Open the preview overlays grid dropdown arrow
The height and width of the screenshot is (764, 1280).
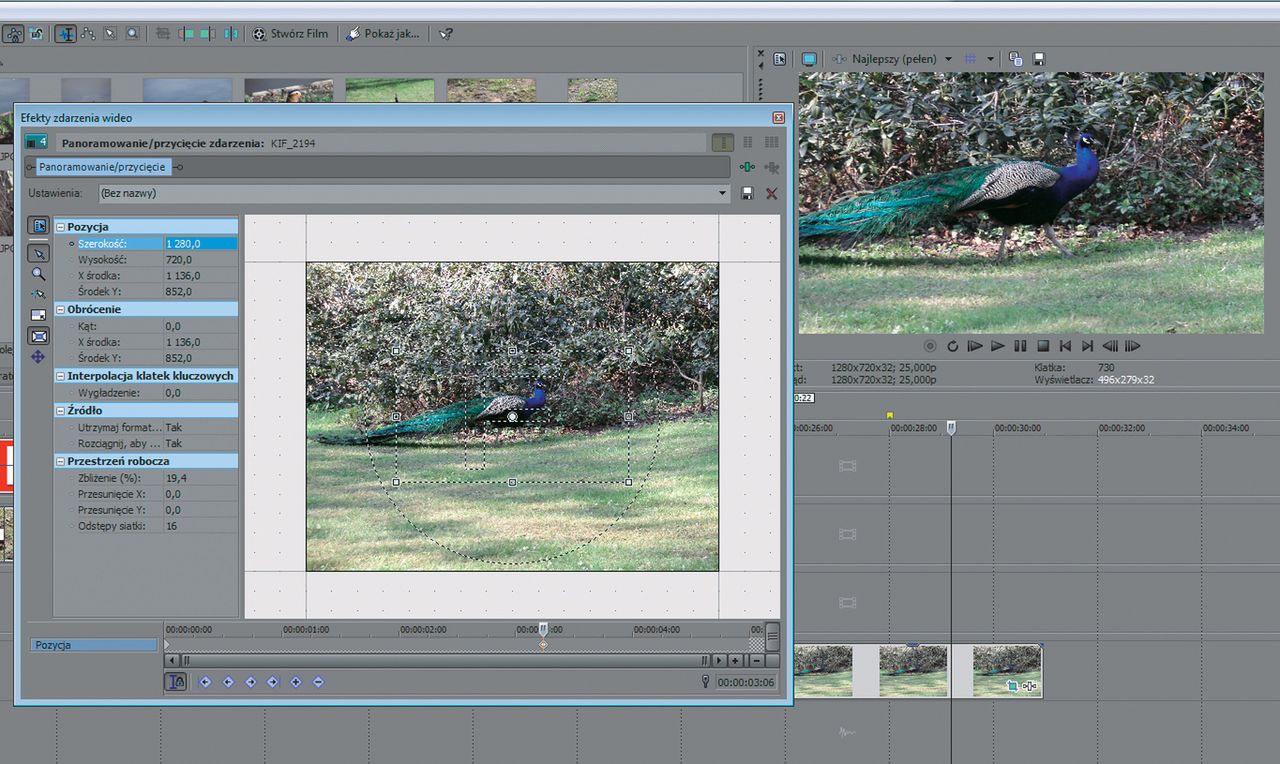(x=990, y=59)
